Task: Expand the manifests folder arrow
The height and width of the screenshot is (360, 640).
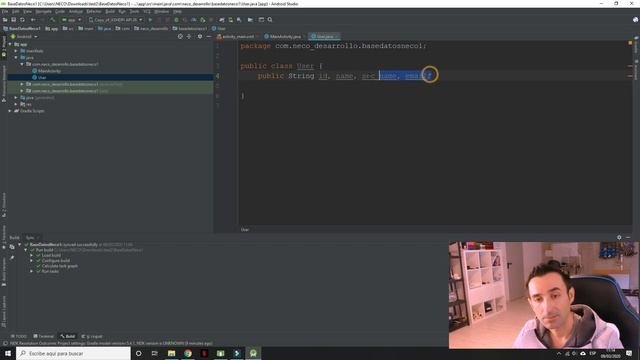Action: [16, 51]
